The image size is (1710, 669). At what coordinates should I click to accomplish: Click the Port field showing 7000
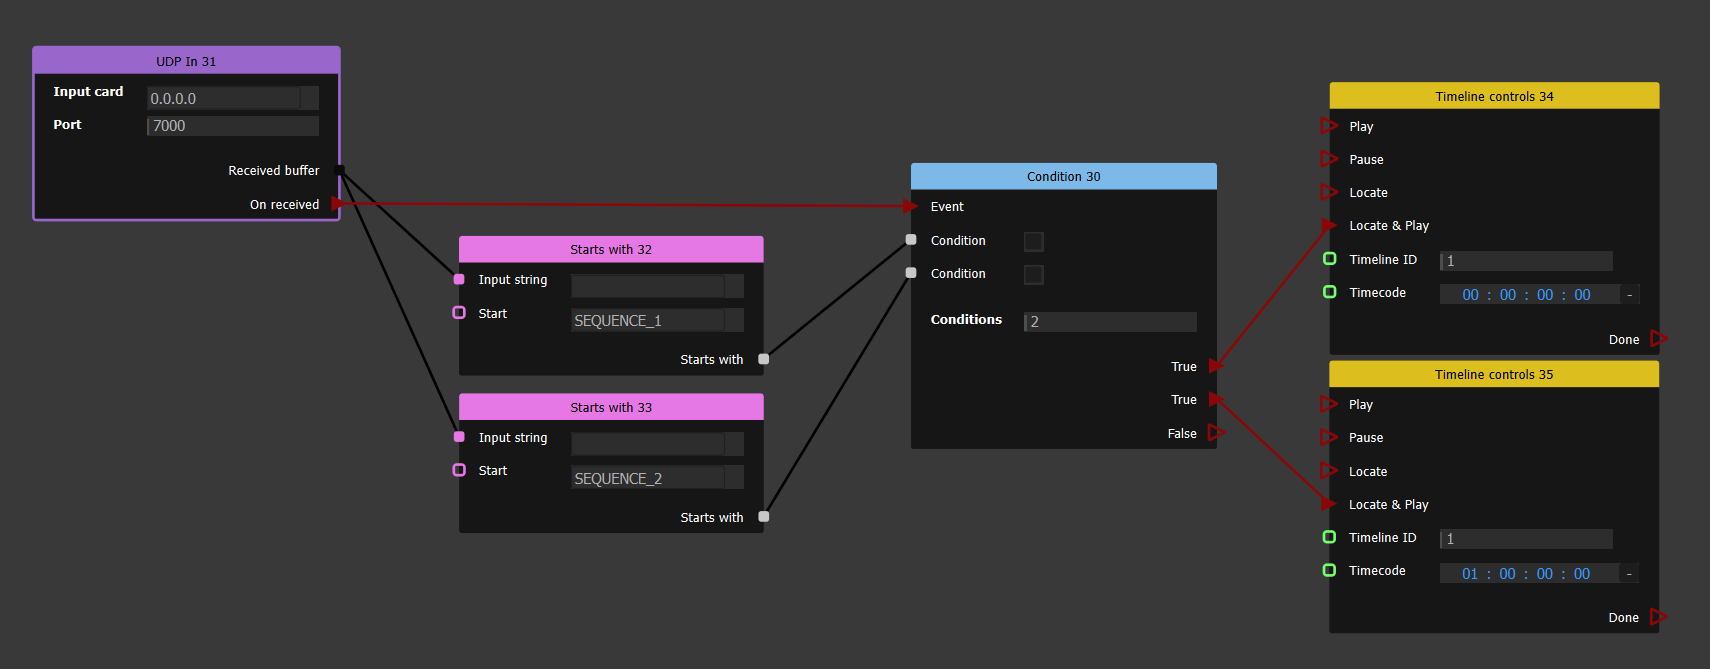[233, 126]
